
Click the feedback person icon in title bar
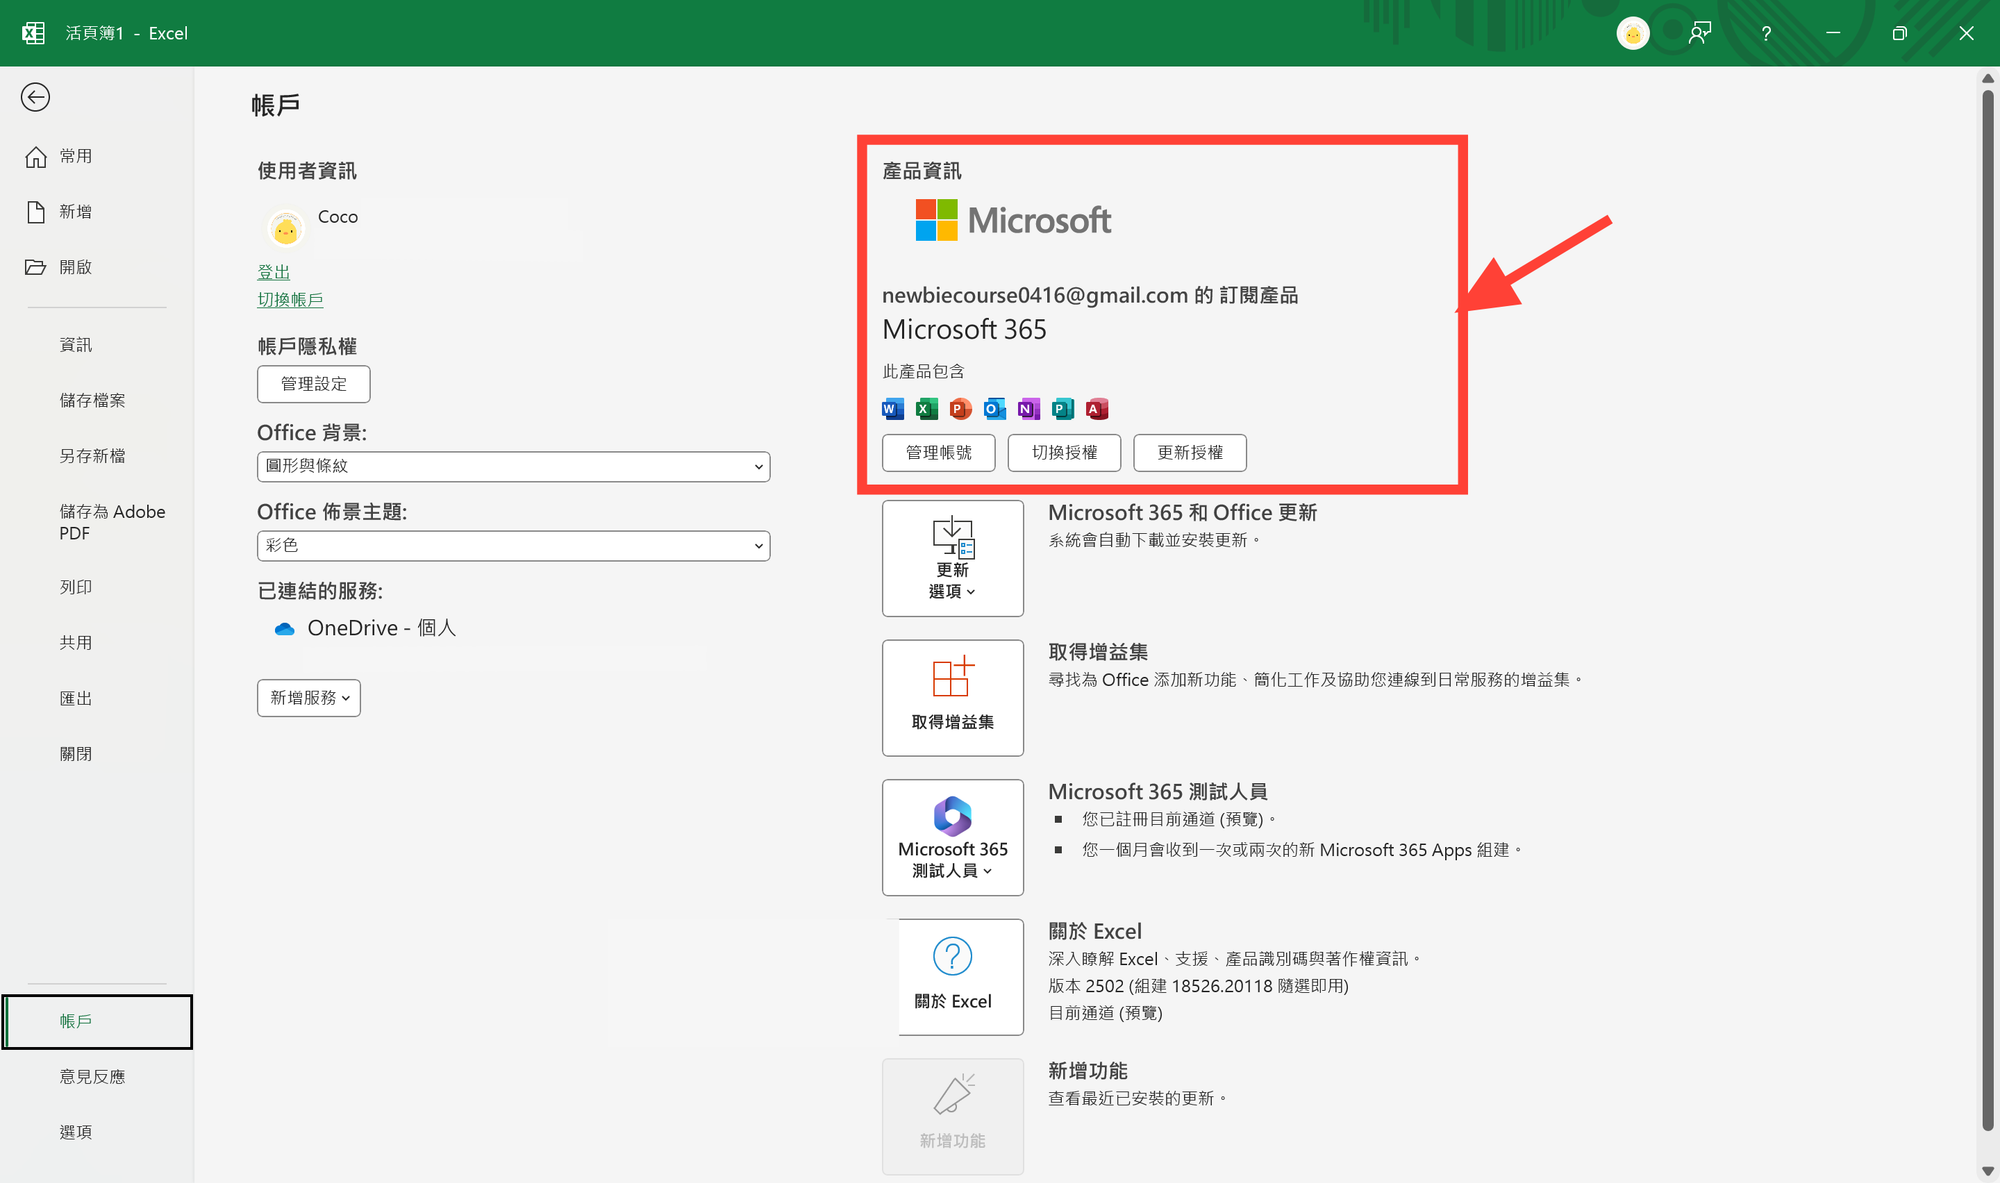point(1699,33)
